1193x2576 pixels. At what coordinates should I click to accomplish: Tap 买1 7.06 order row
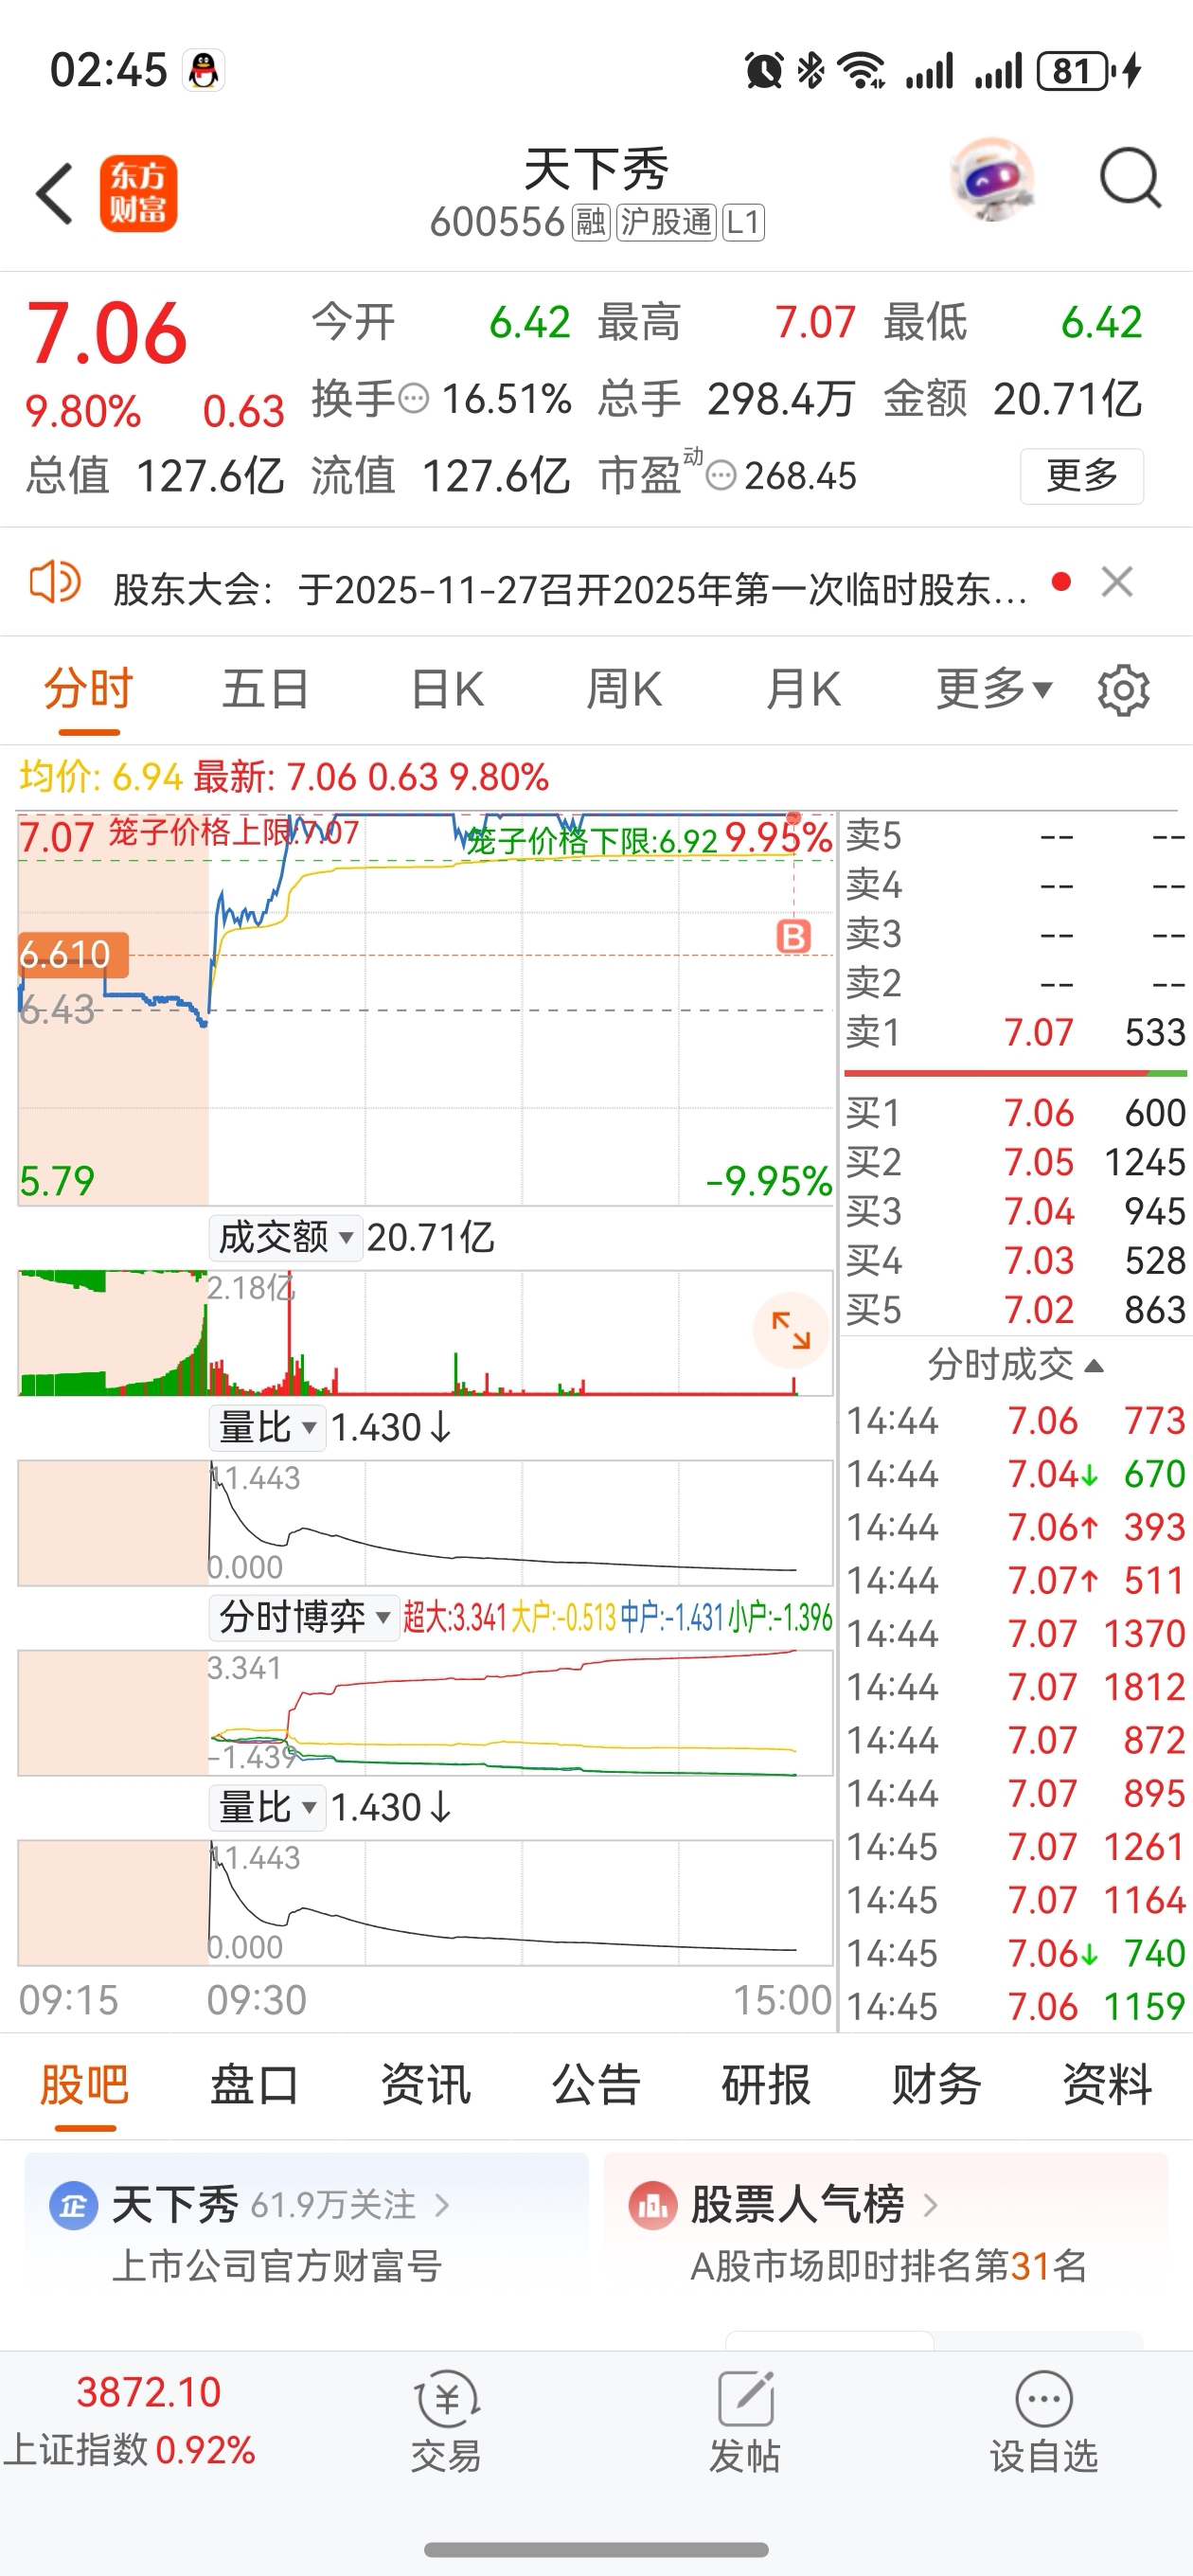pyautogui.click(x=1015, y=1113)
